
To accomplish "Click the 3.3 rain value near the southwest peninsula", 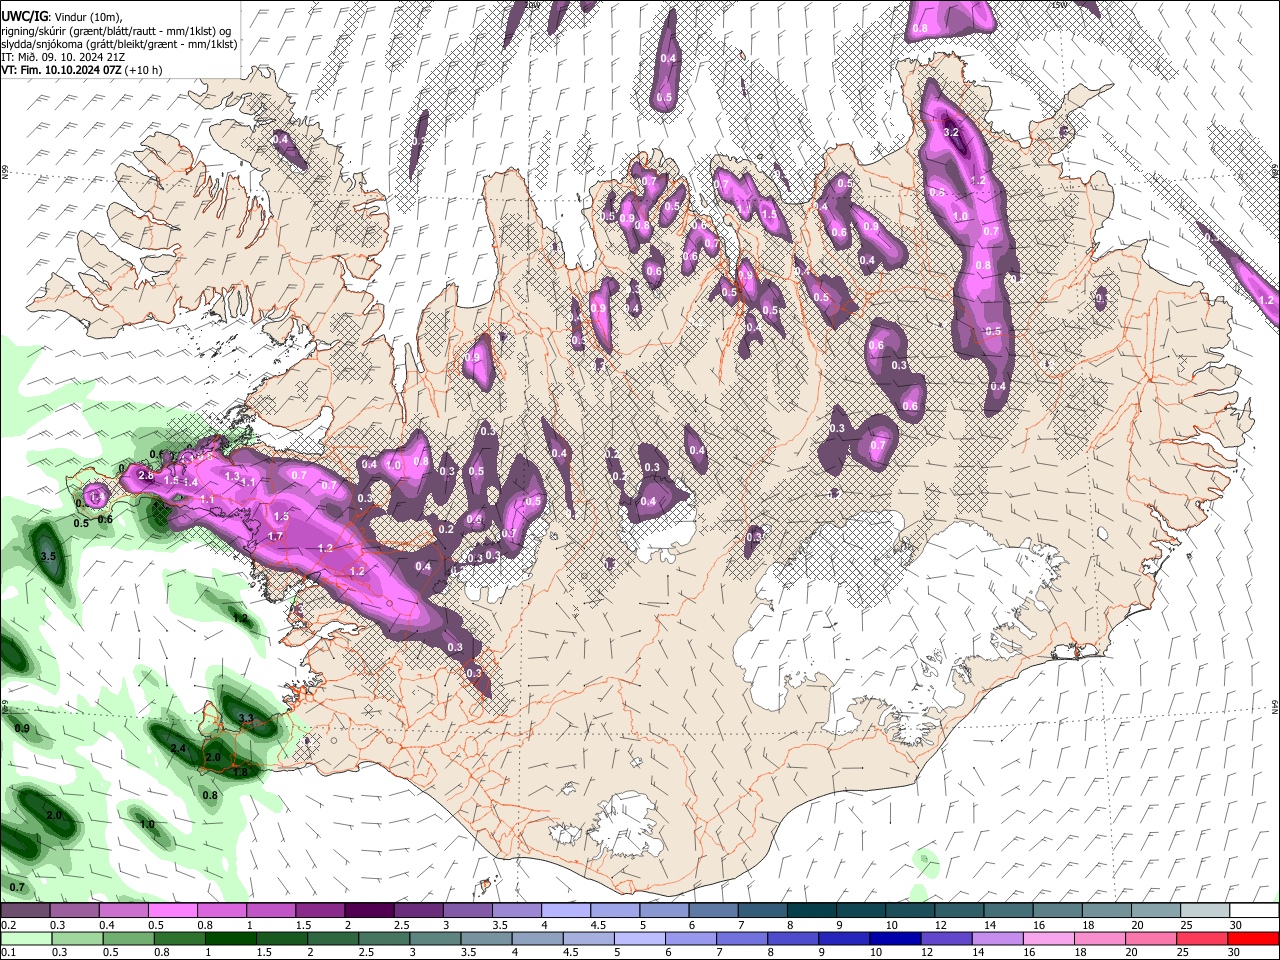I will [246, 718].
